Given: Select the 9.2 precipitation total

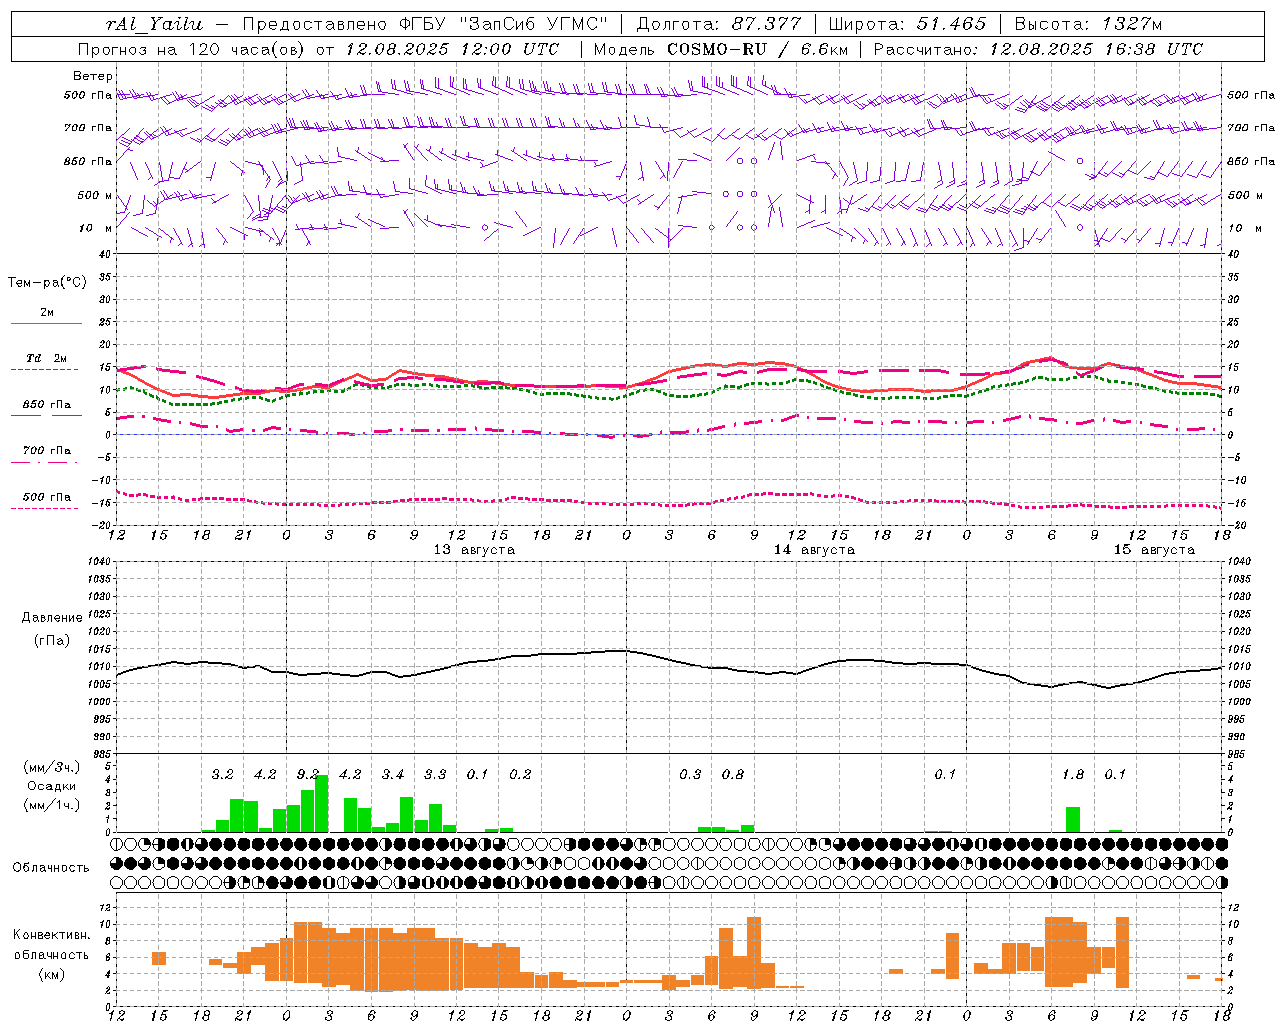Looking at the screenshot, I should point(307,775).
